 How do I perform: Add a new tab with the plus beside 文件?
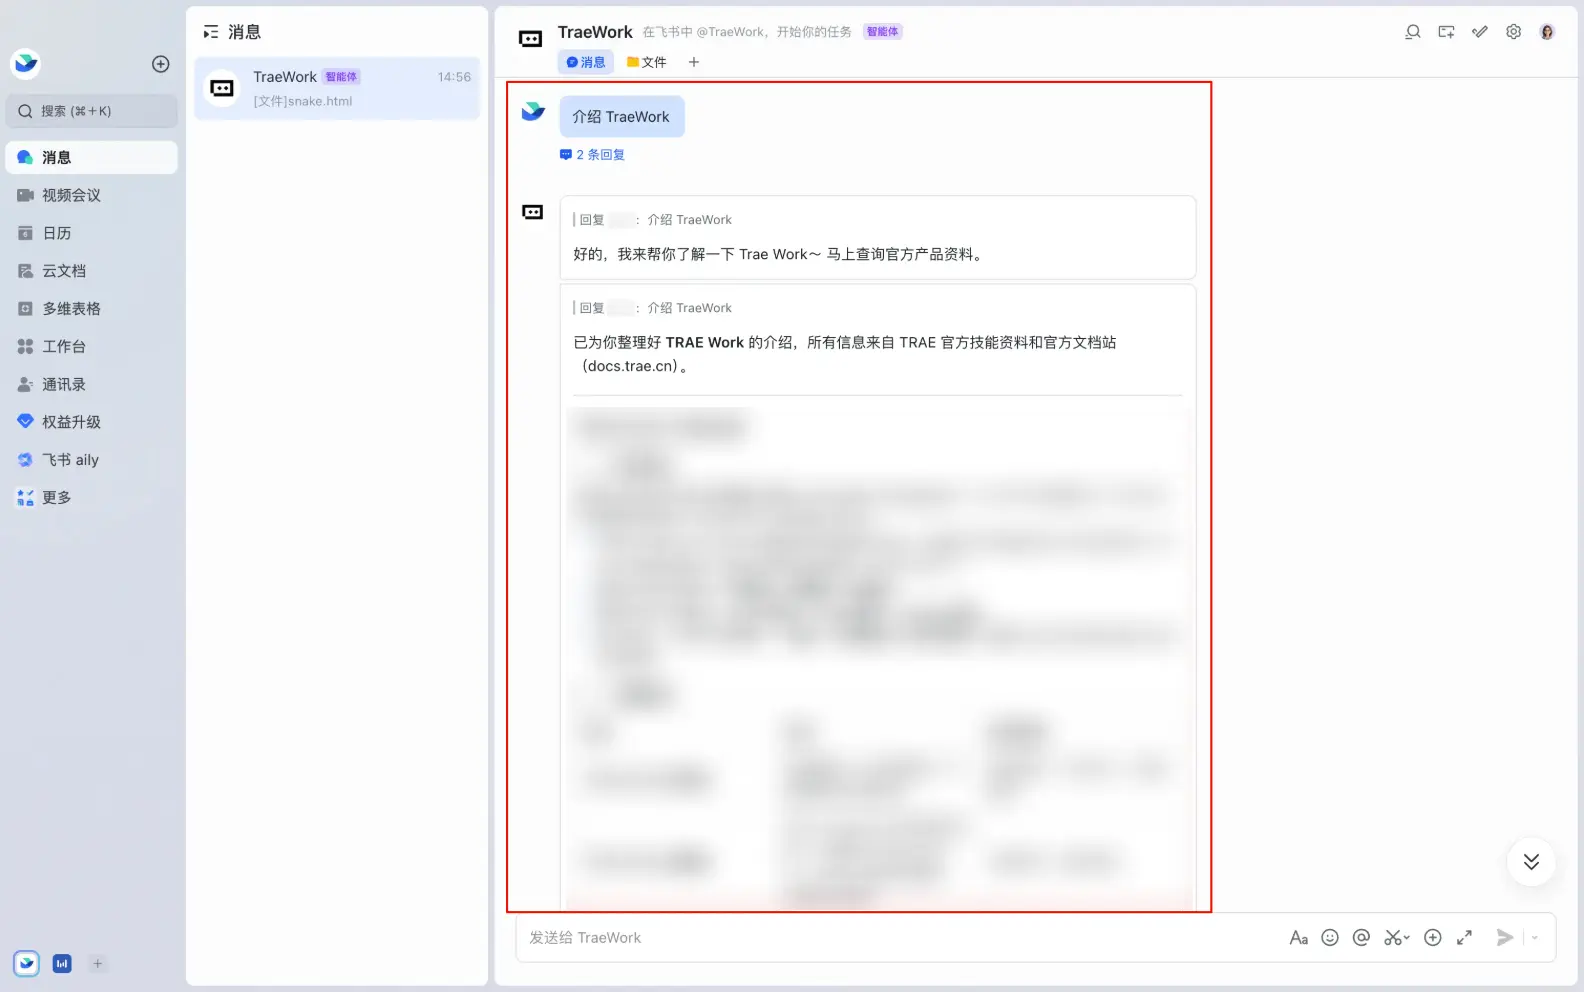click(x=694, y=62)
